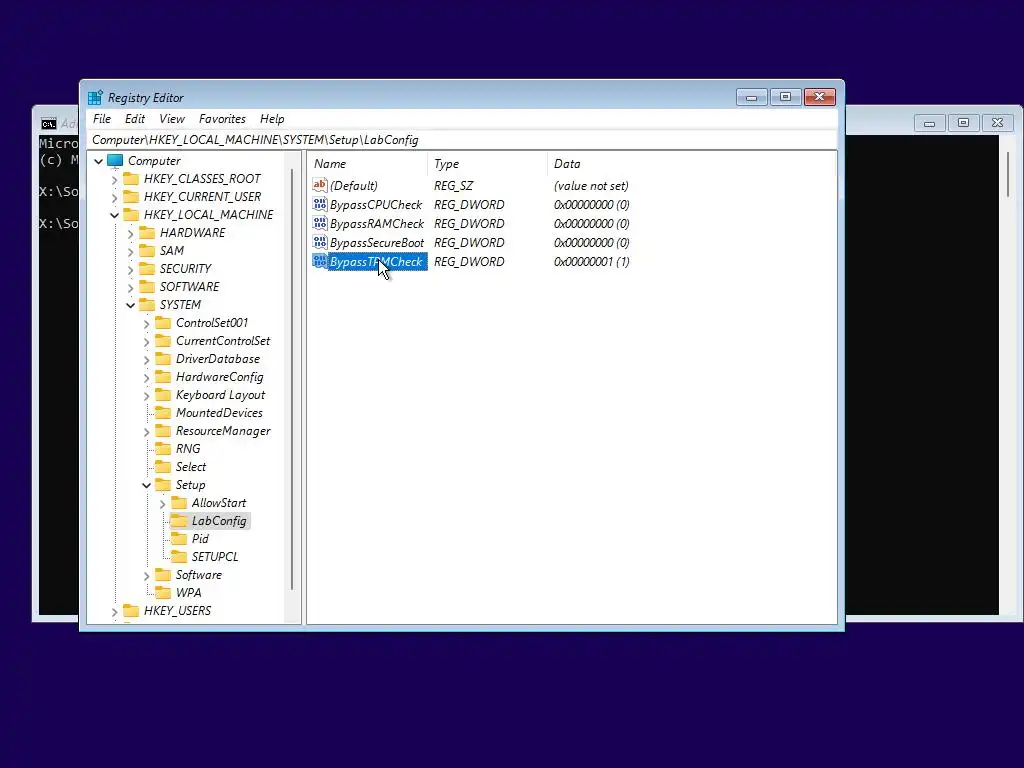
Task: Collapse the Setup key
Action: (146, 485)
